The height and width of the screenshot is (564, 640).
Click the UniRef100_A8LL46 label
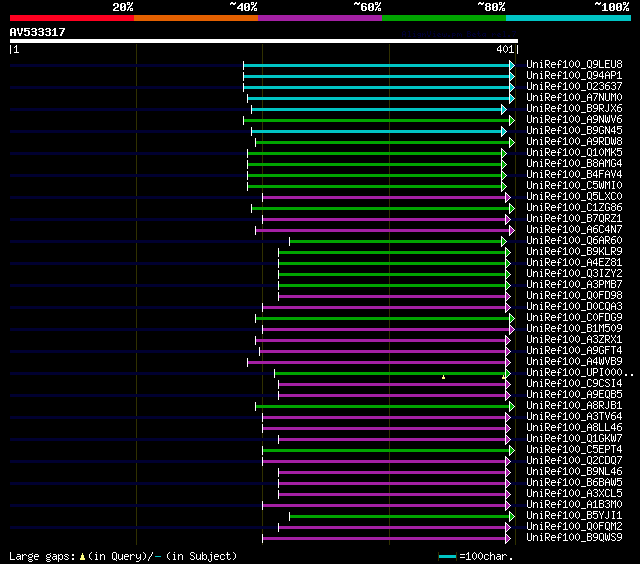(x=574, y=428)
